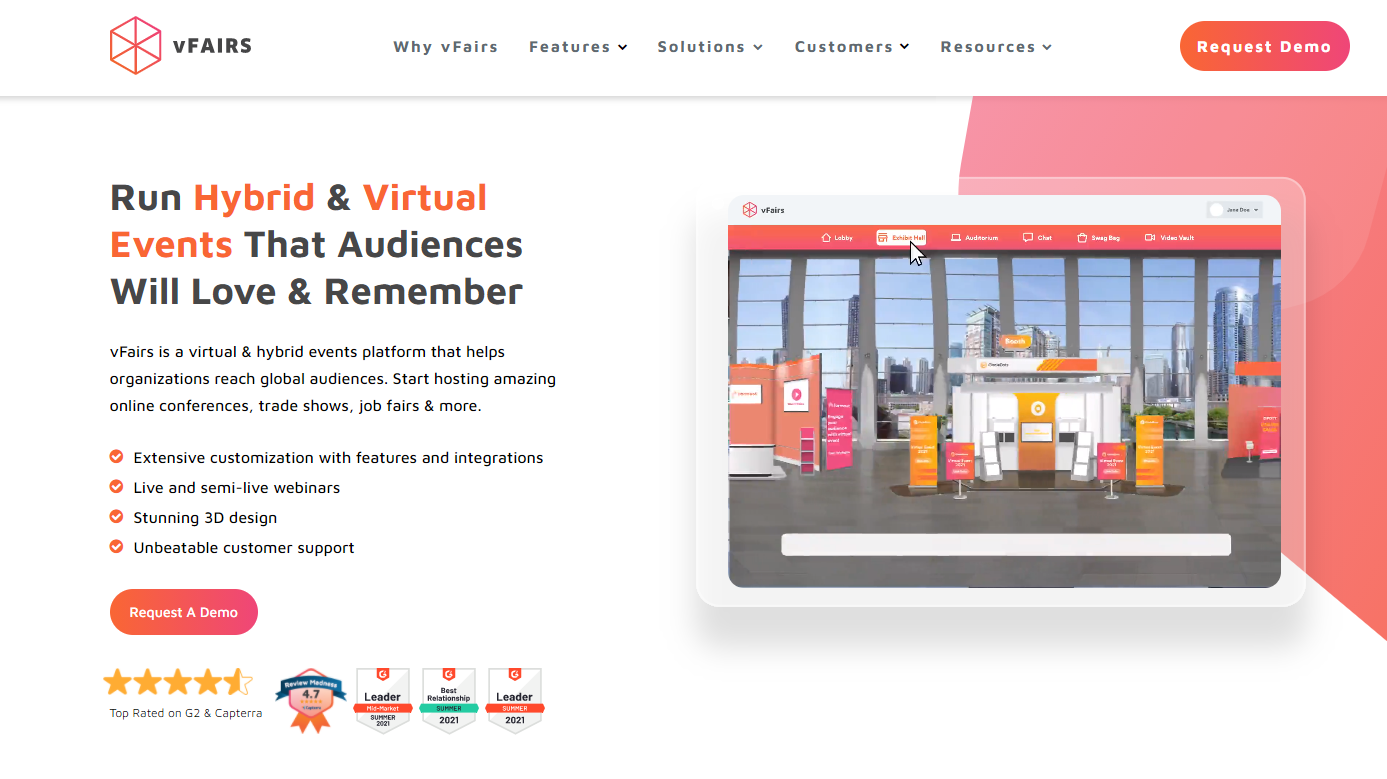Select Exhibit Hall in demo preview

(902, 238)
